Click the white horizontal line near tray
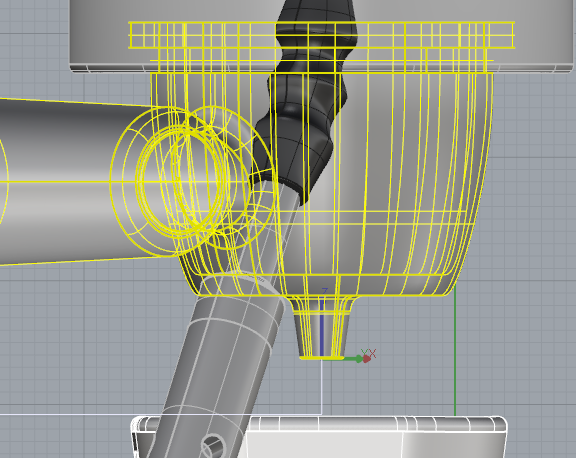576x458 pixels. (x=161, y=414)
